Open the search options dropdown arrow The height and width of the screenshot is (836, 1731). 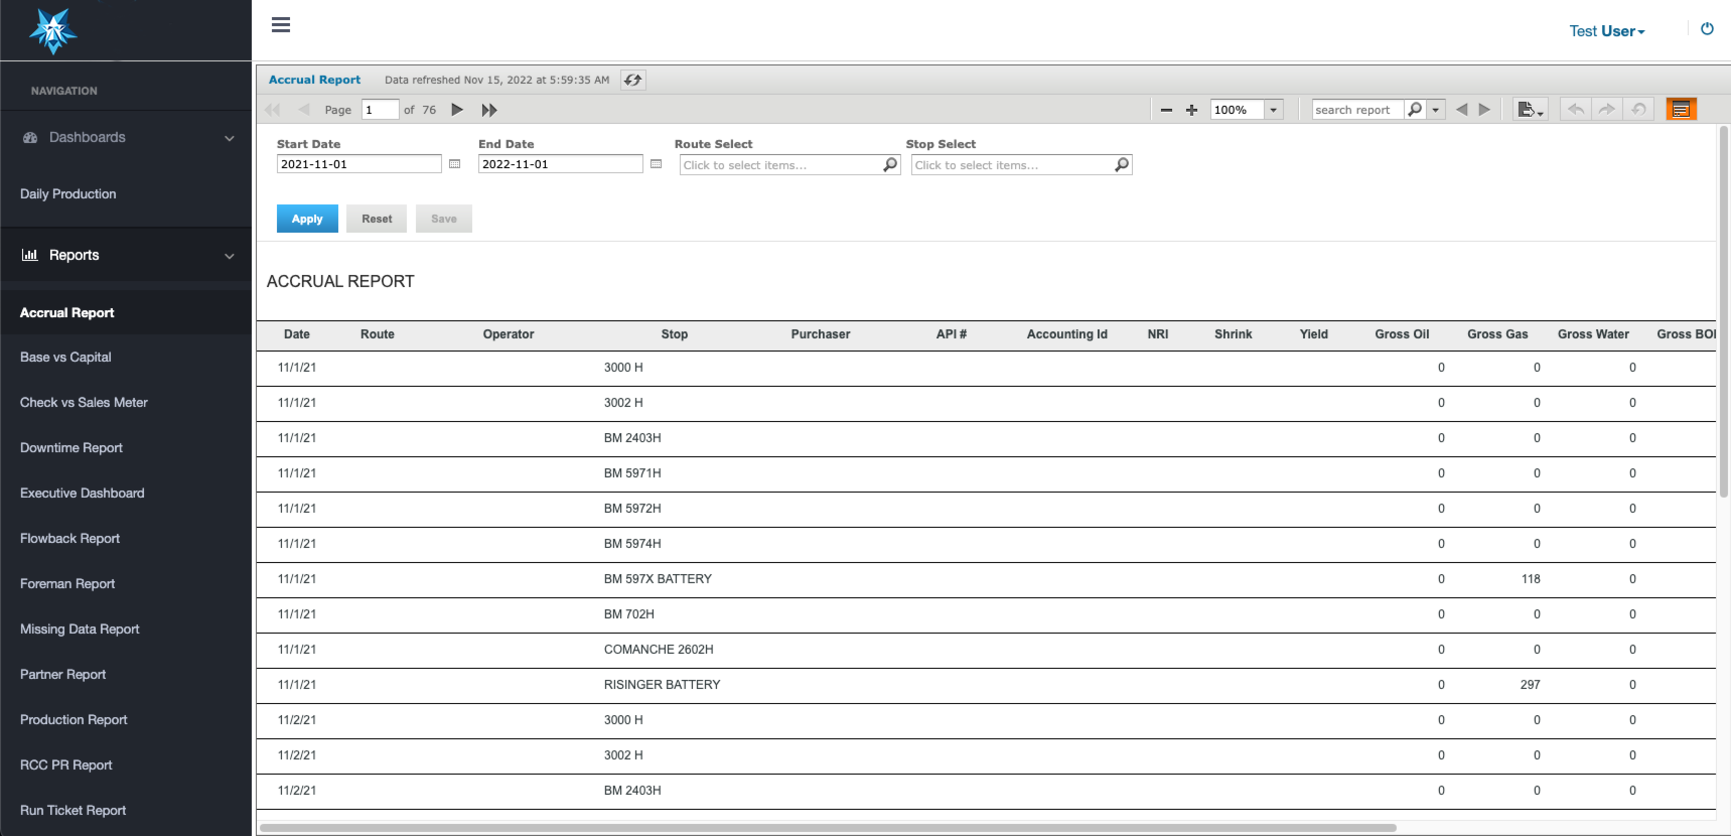1436,110
